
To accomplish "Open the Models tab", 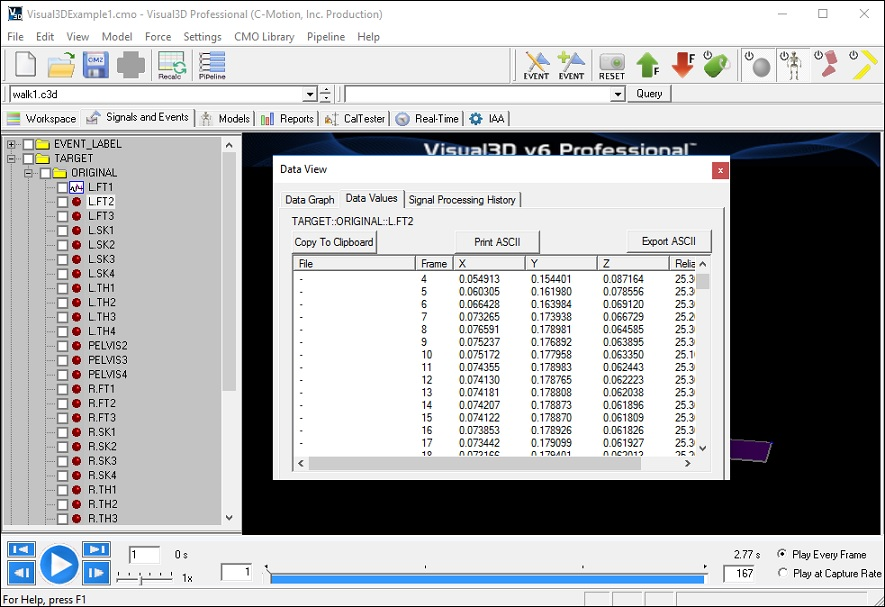I will click(226, 119).
